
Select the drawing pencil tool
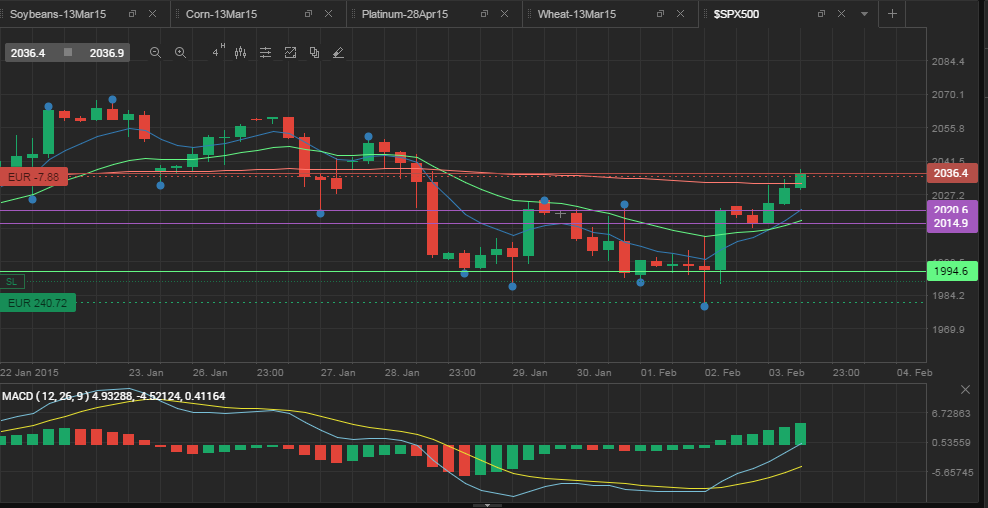(x=338, y=53)
